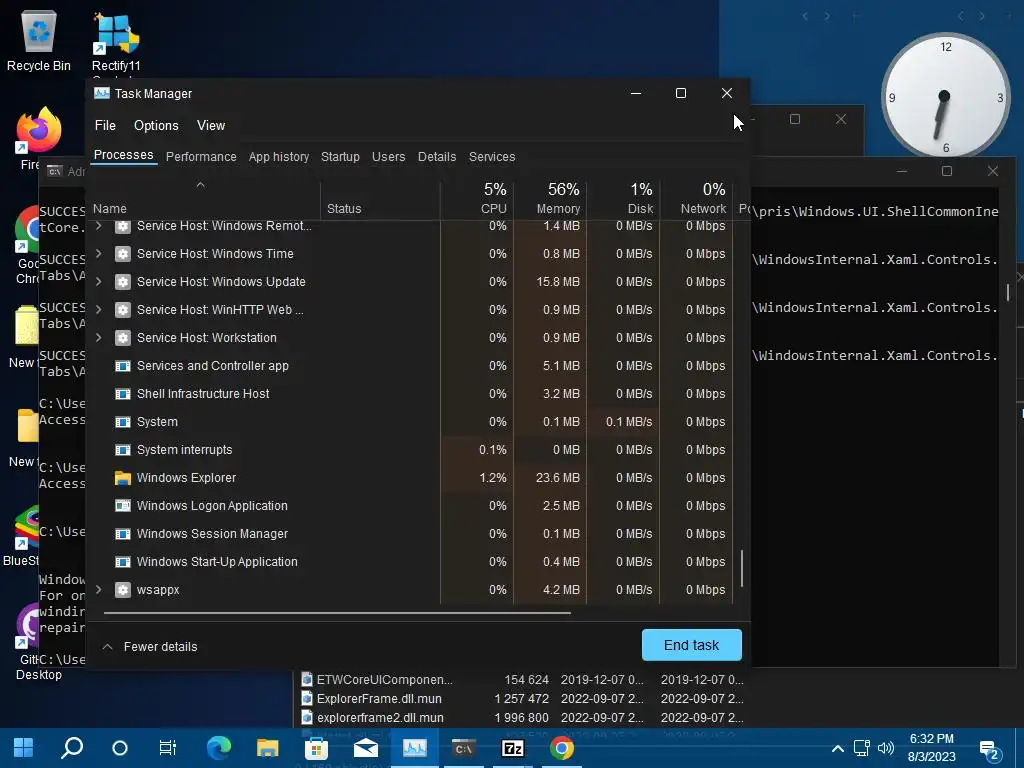Select the Windows Session Manager row

[411, 534]
